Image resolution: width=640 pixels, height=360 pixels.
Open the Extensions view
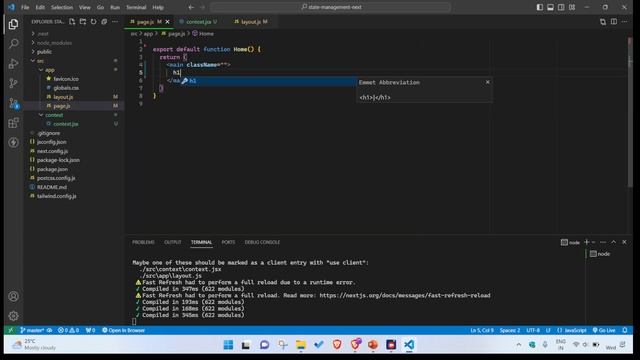(x=13, y=123)
